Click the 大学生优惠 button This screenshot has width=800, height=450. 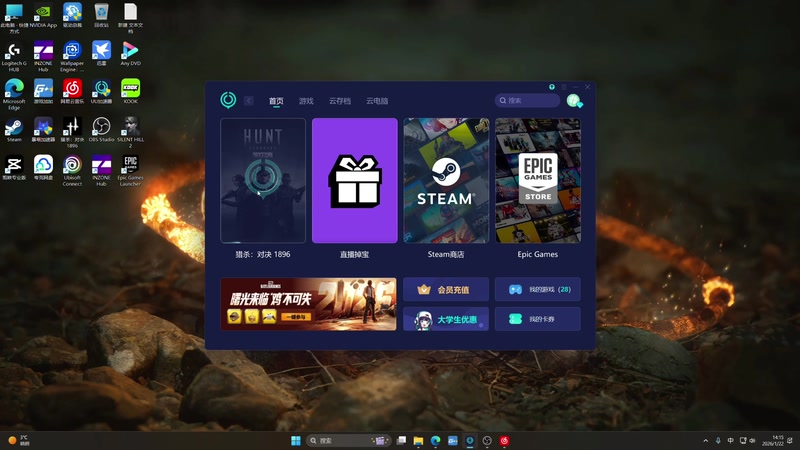pyautogui.click(x=446, y=319)
